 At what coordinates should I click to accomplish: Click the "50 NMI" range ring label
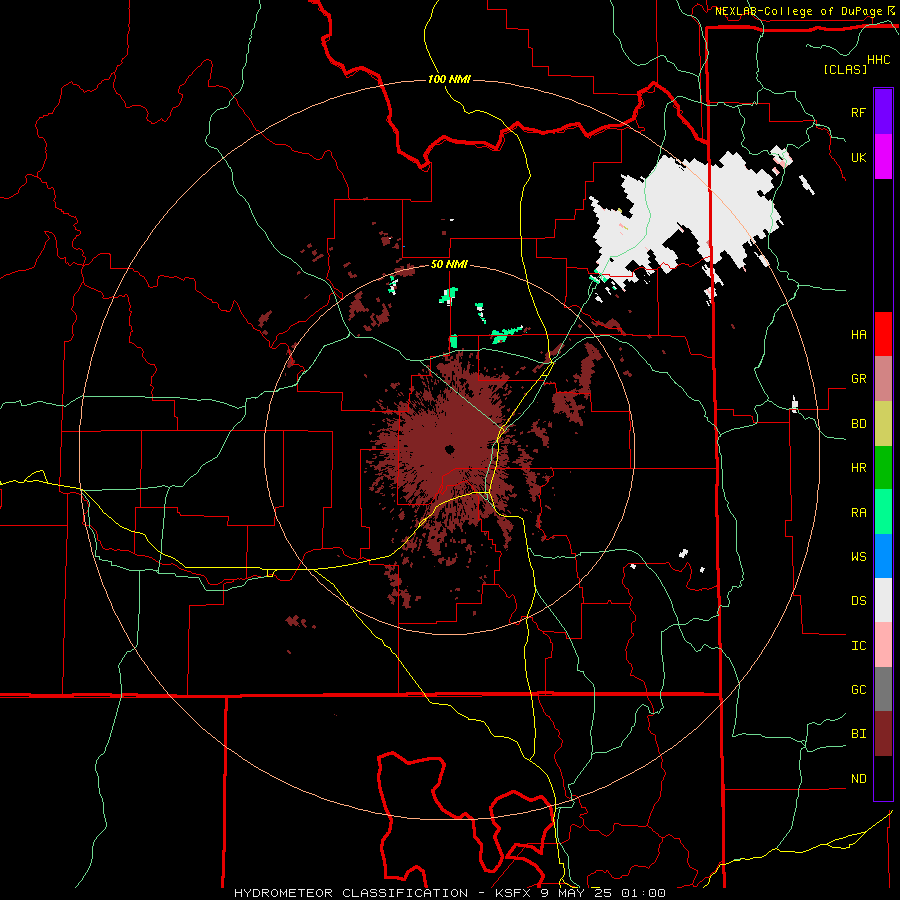(x=449, y=264)
